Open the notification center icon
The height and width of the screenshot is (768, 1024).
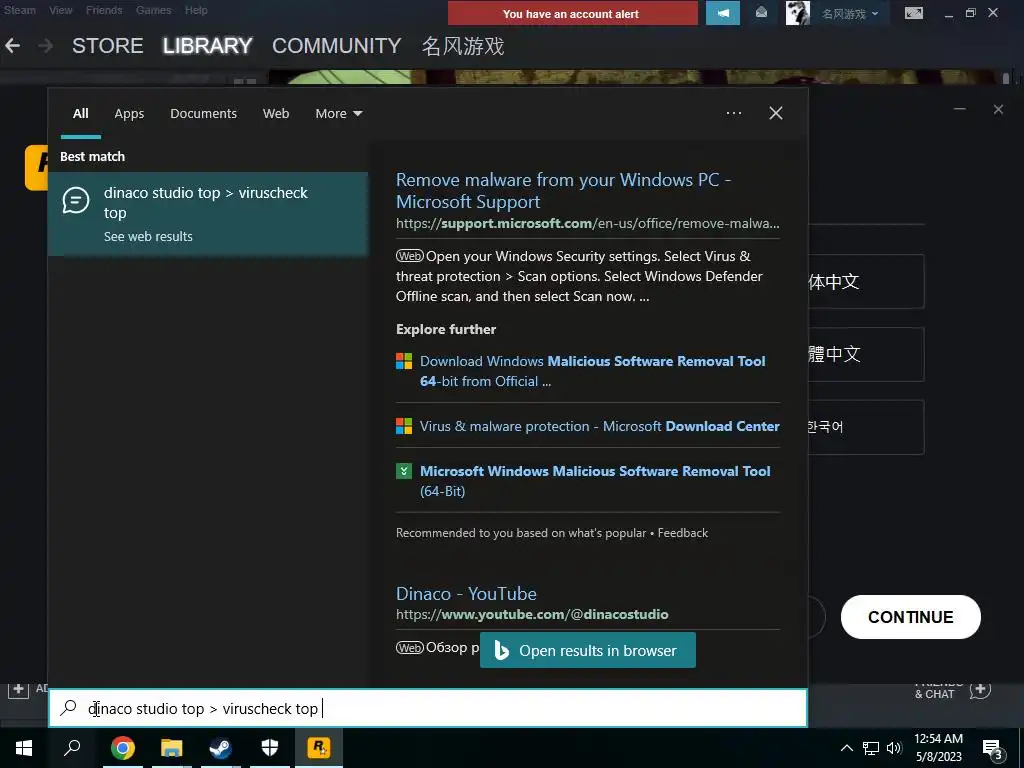993,749
